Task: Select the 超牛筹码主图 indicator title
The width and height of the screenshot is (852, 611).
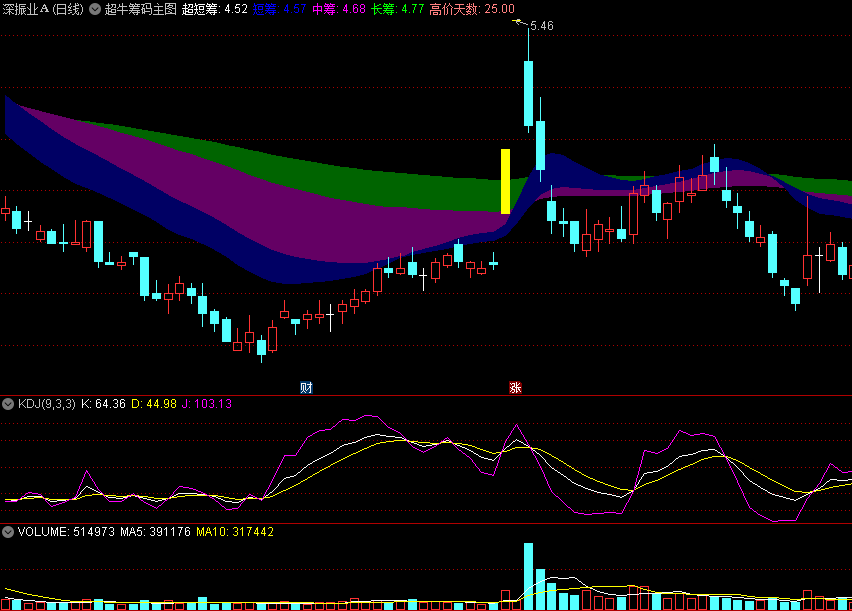Action: pyautogui.click(x=141, y=9)
